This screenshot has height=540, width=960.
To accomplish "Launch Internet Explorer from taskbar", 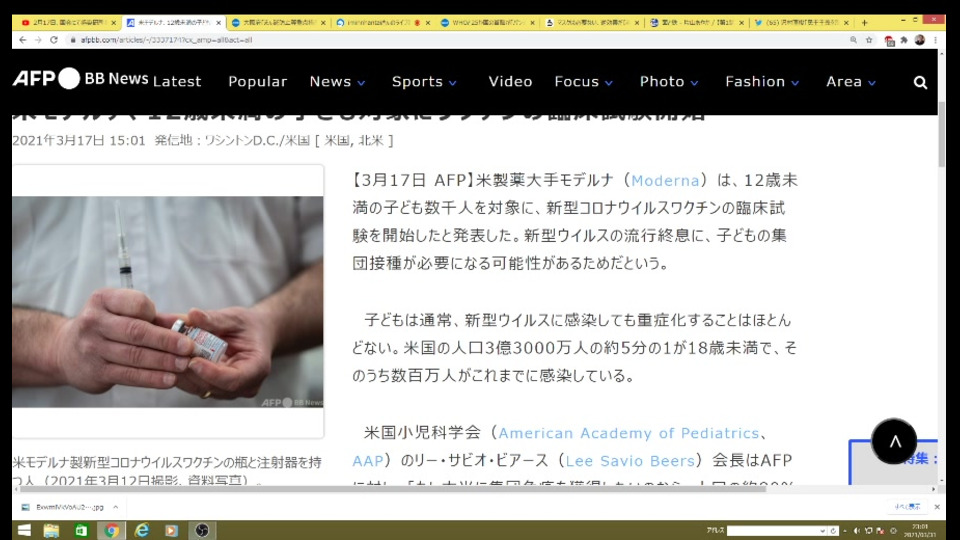I will click(x=141, y=530).
